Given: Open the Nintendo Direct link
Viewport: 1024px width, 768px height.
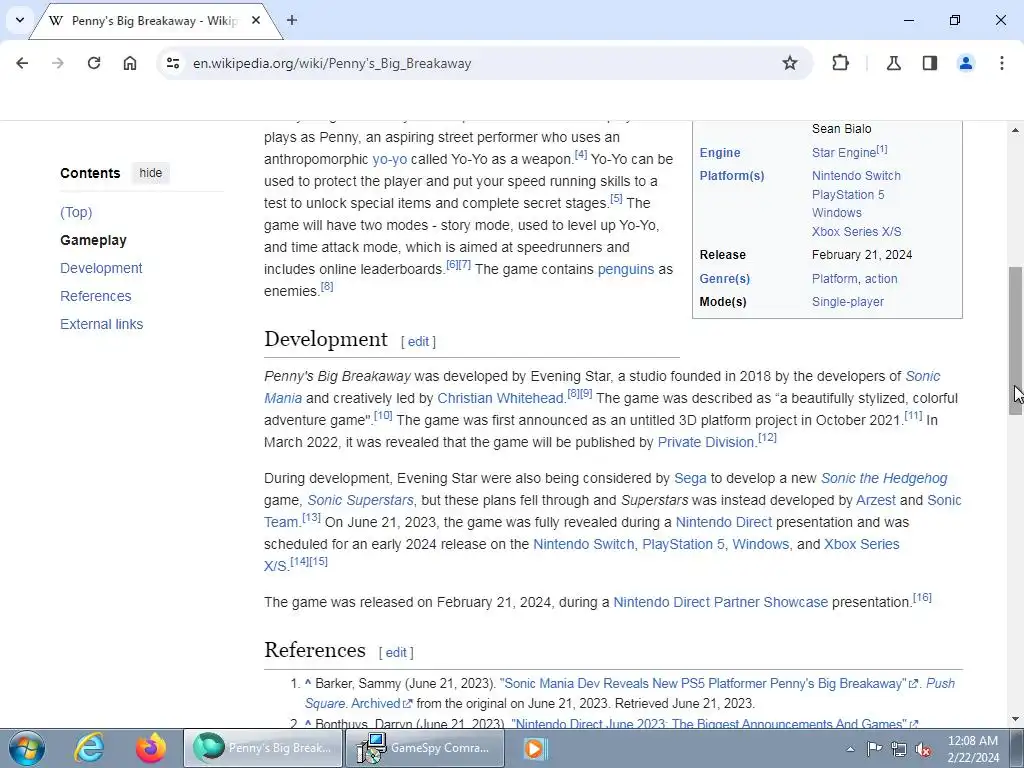Looking at the screenshot, I should 724,522.
